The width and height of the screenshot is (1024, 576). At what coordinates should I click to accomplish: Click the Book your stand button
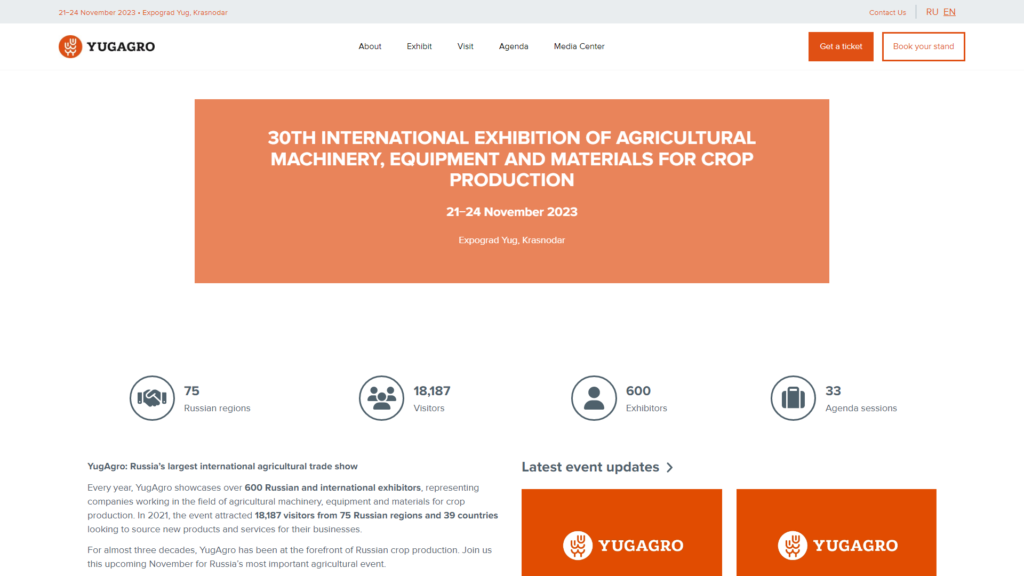[923, 46]
